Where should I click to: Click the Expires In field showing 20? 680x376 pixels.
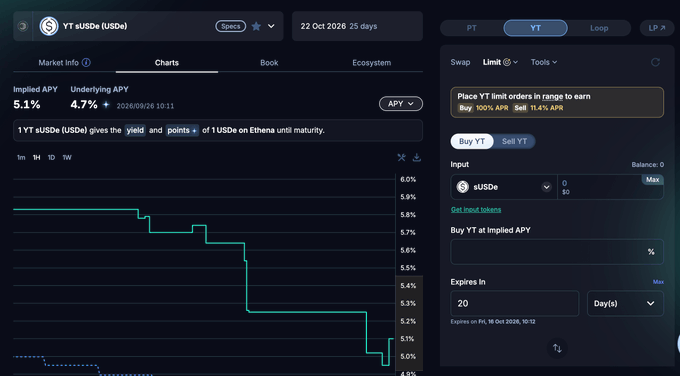[x=515, y=304]
